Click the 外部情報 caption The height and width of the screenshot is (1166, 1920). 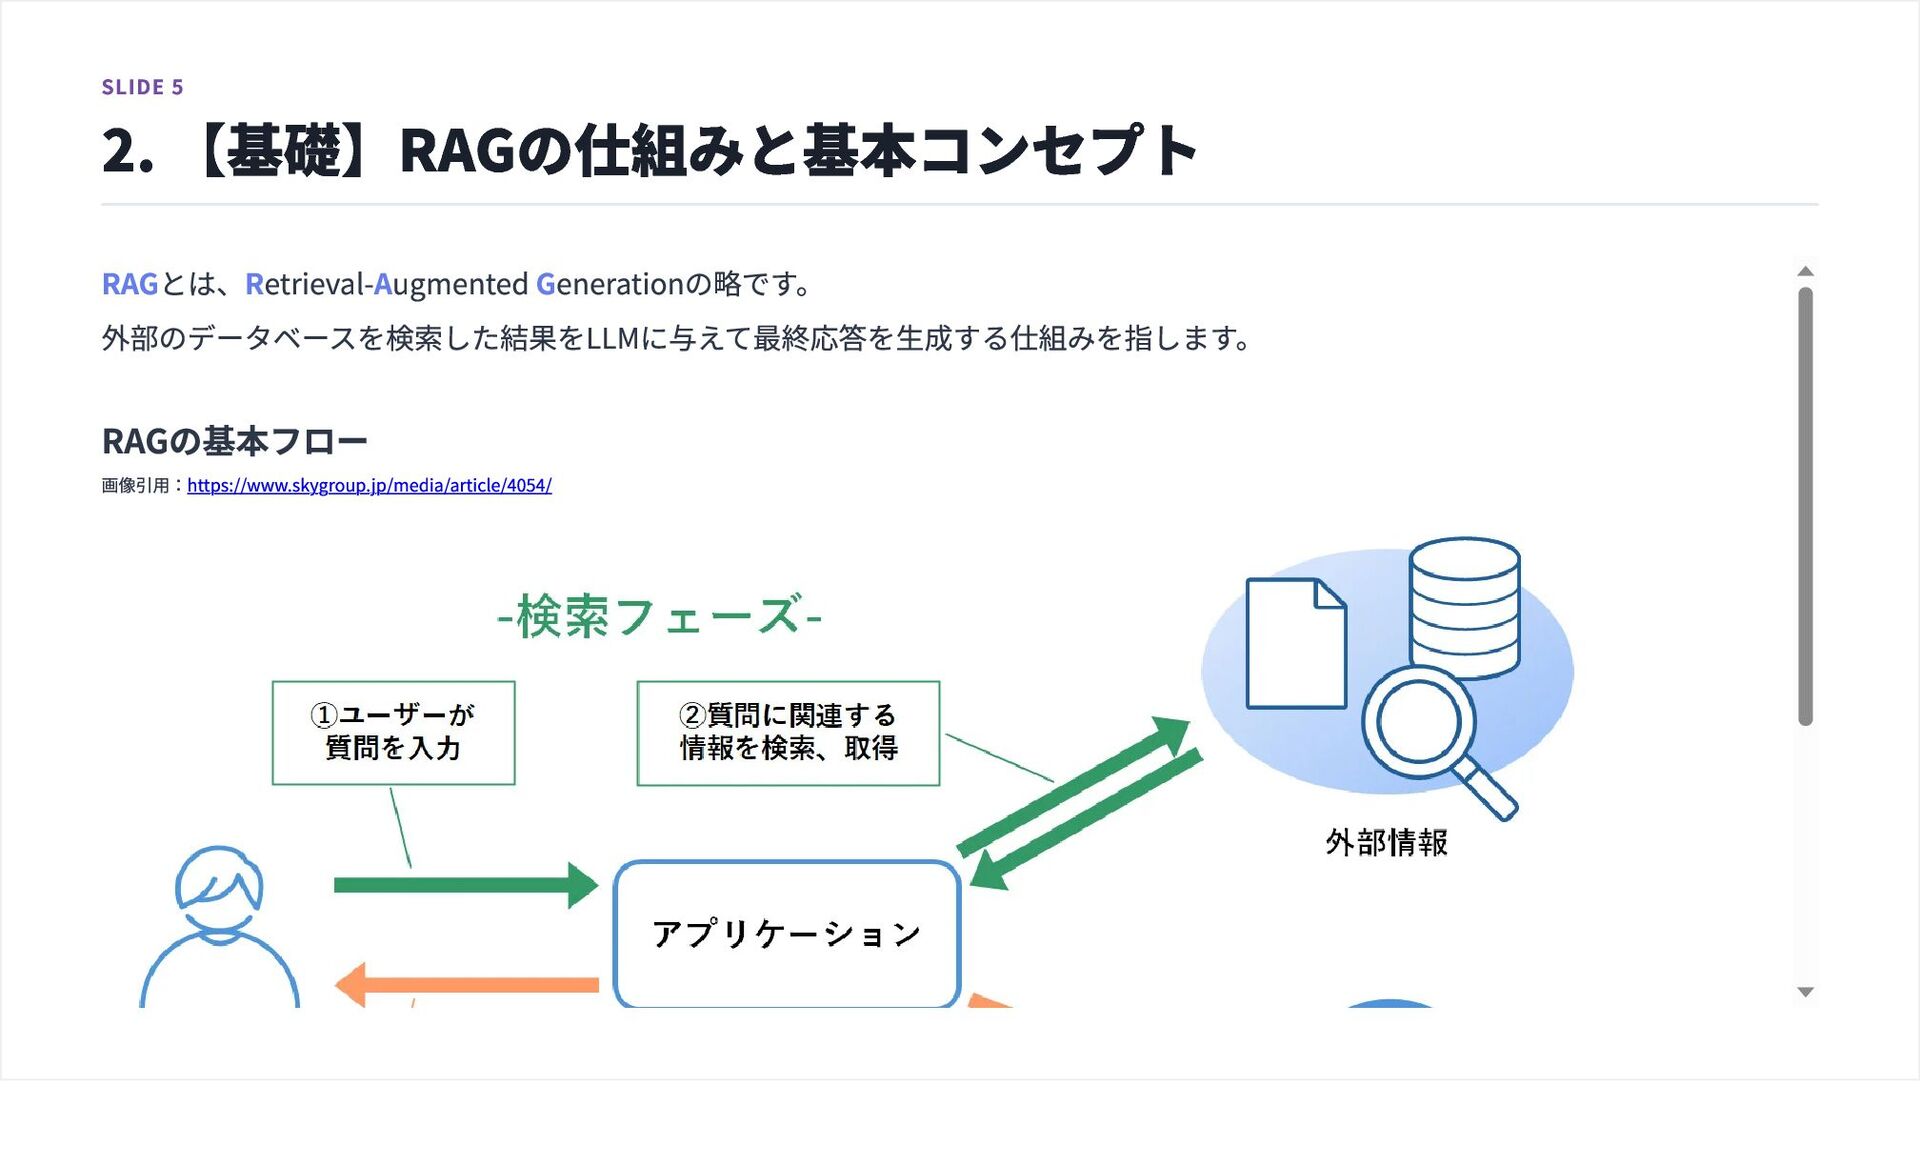1386,842
